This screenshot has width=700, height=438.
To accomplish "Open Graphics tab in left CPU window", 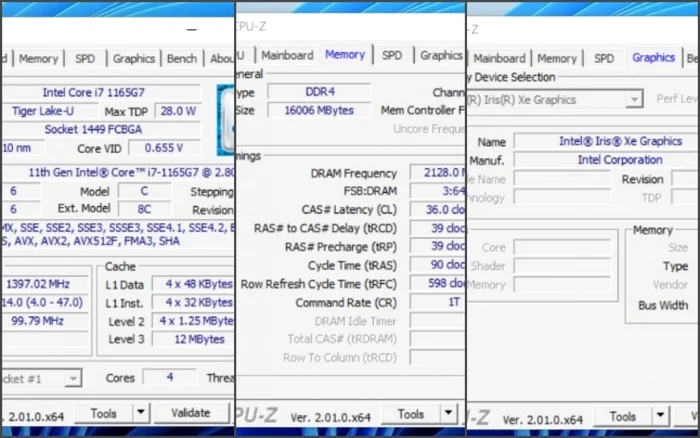I will (133, 58).
